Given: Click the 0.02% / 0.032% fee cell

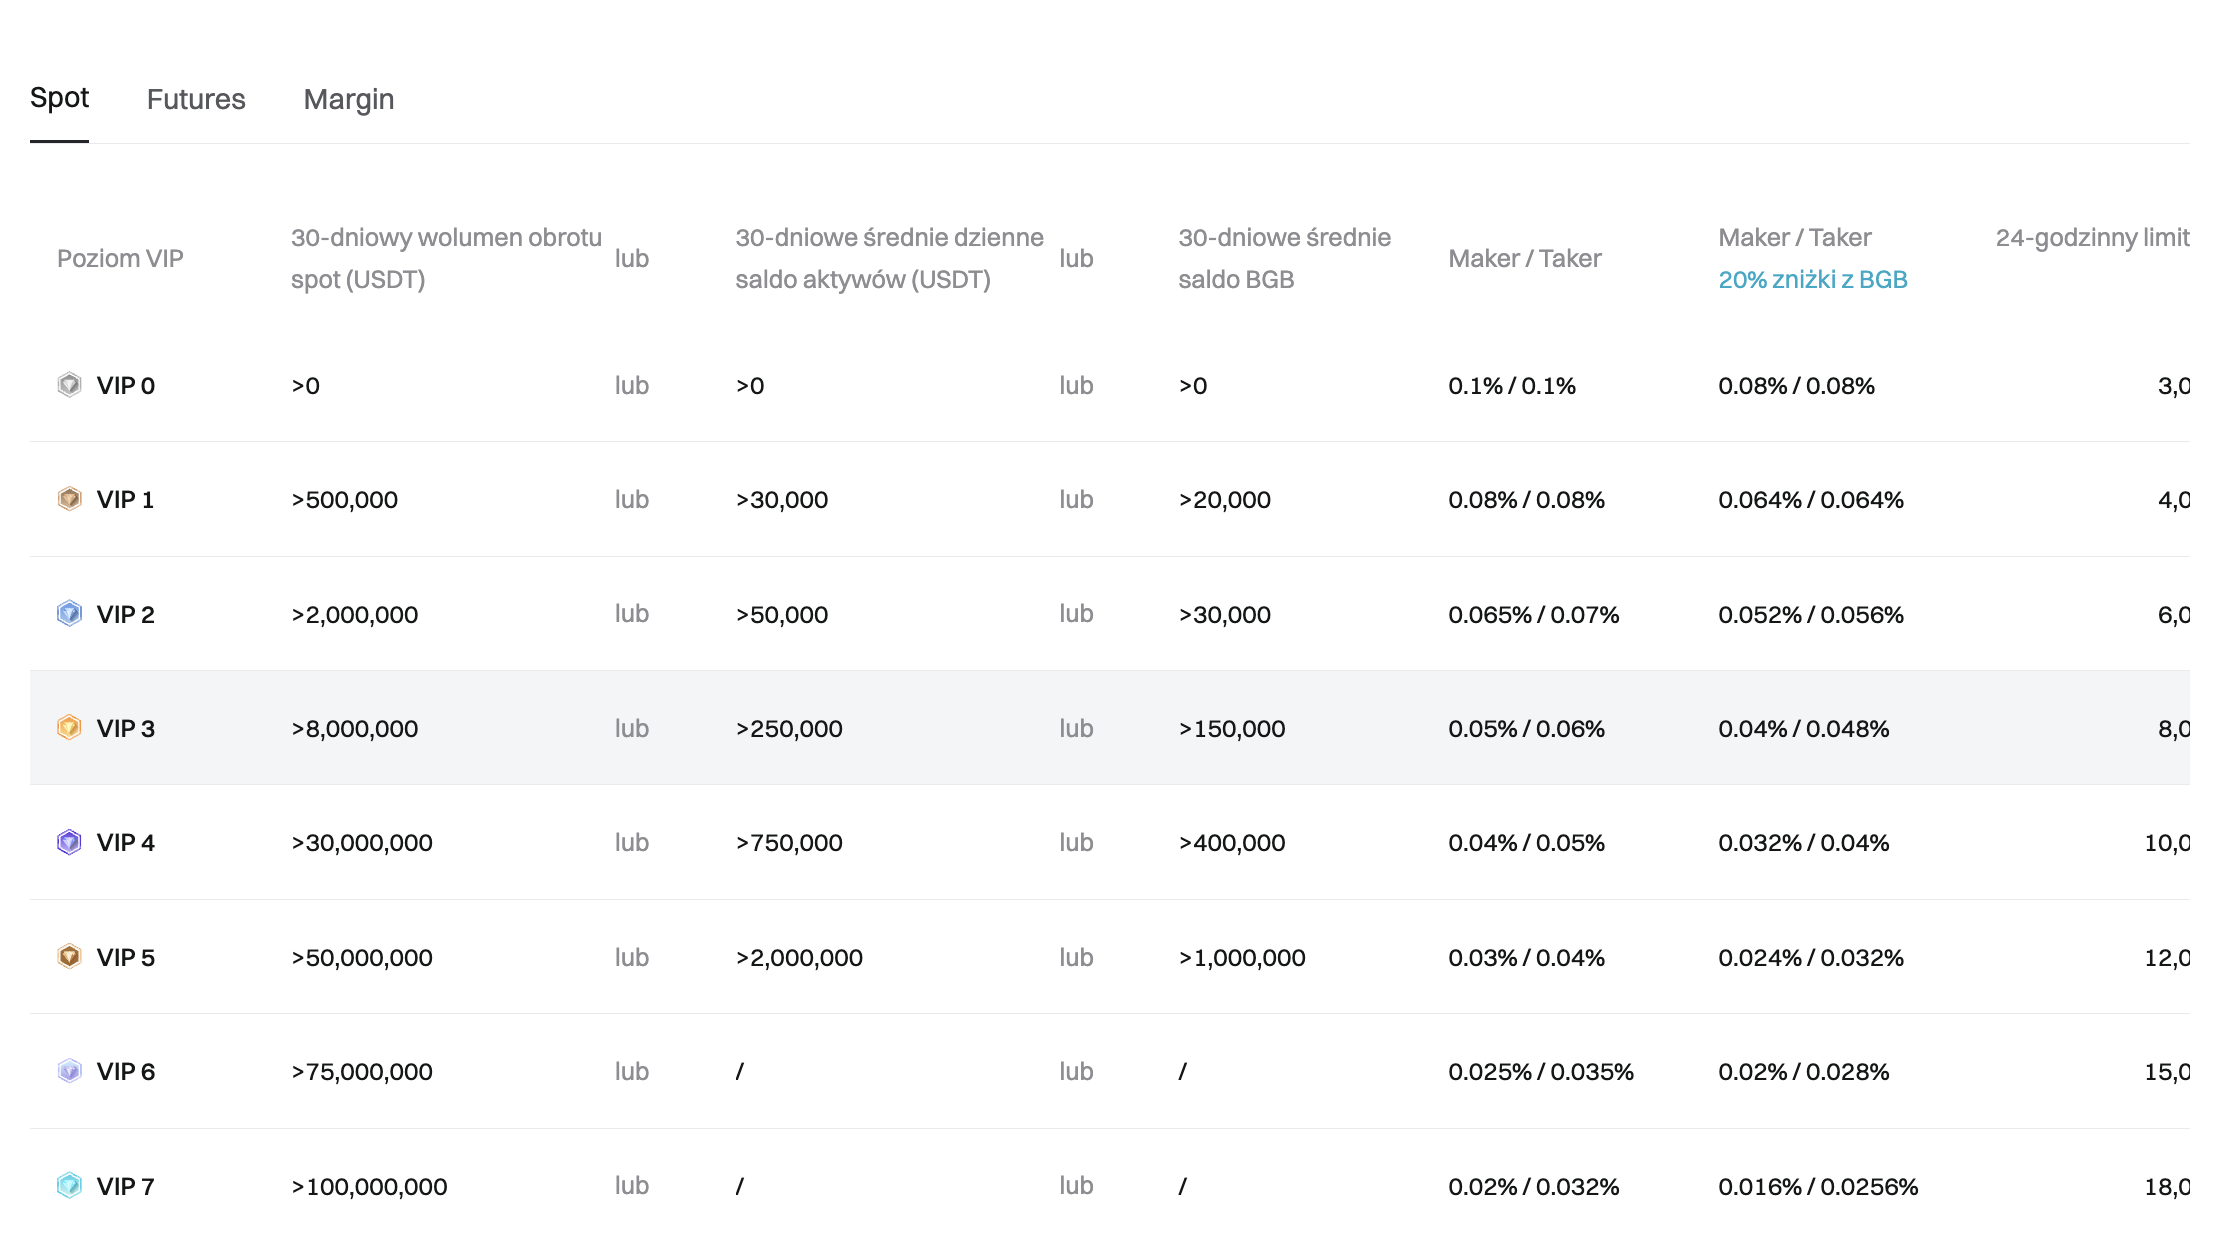Looking at the screenshot, I should [1534, 1187].
